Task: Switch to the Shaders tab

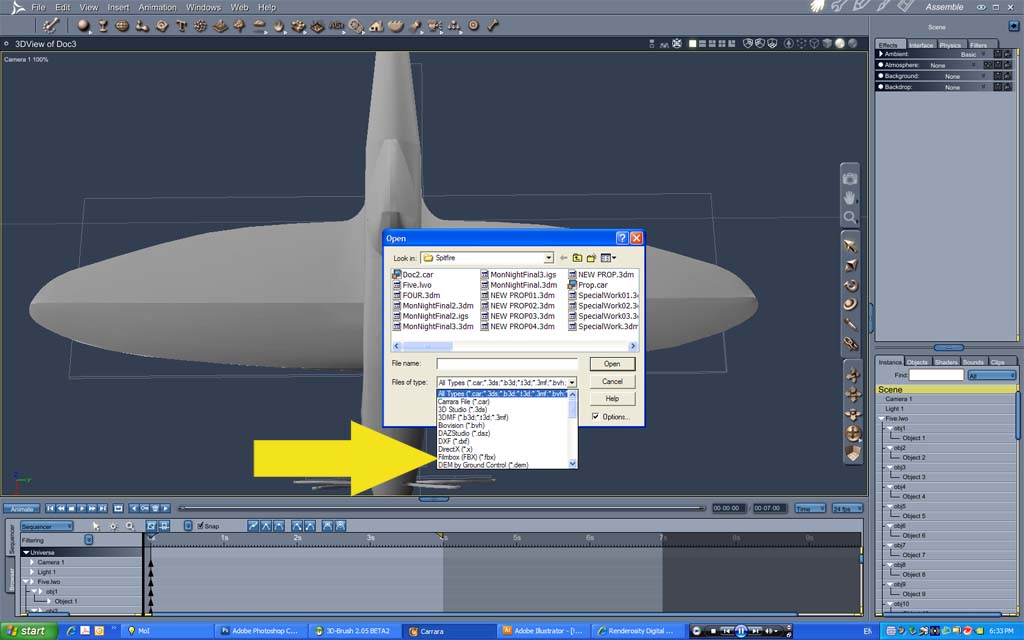Action: [x=946, y=362]
